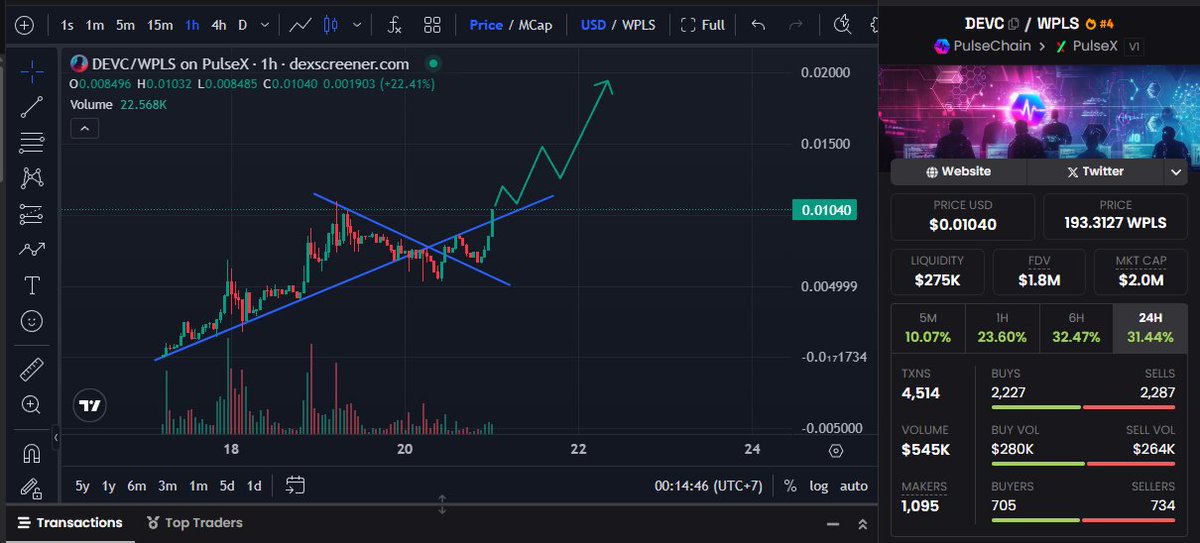Expand the chart style dropdown arrow
This screenshot has height=543, width=1200.
point(358,25)
